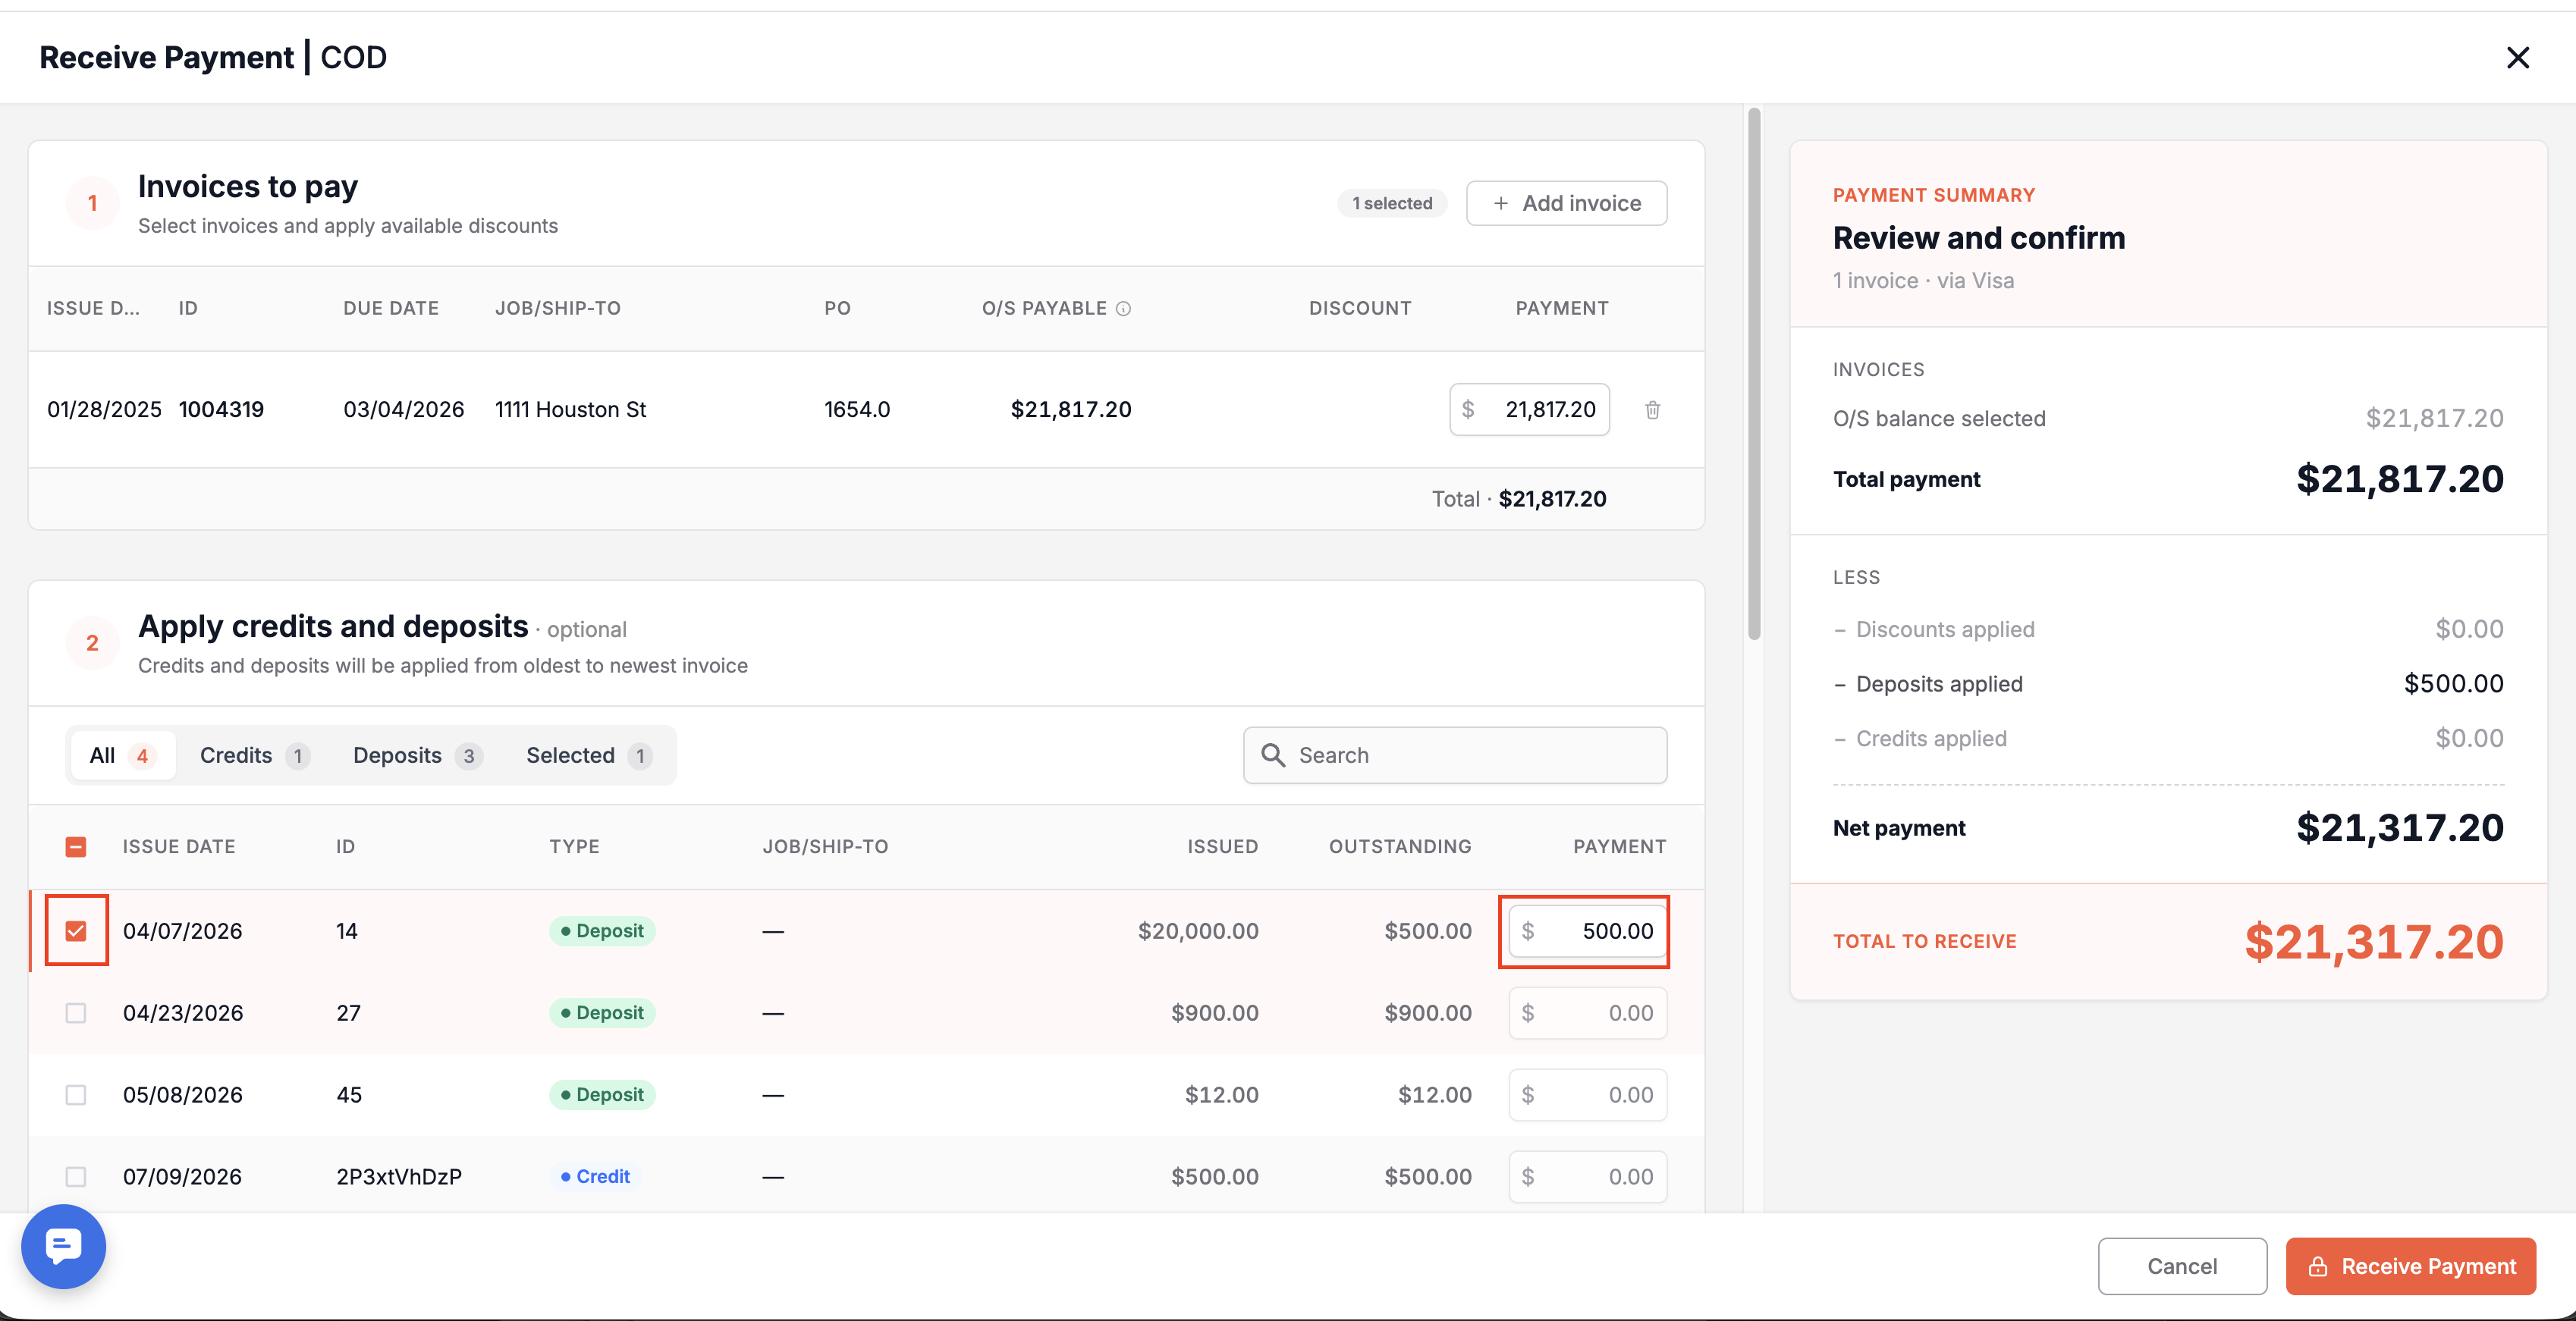
Task: Open the chat support bubble
Action: tap(64, 1246)
